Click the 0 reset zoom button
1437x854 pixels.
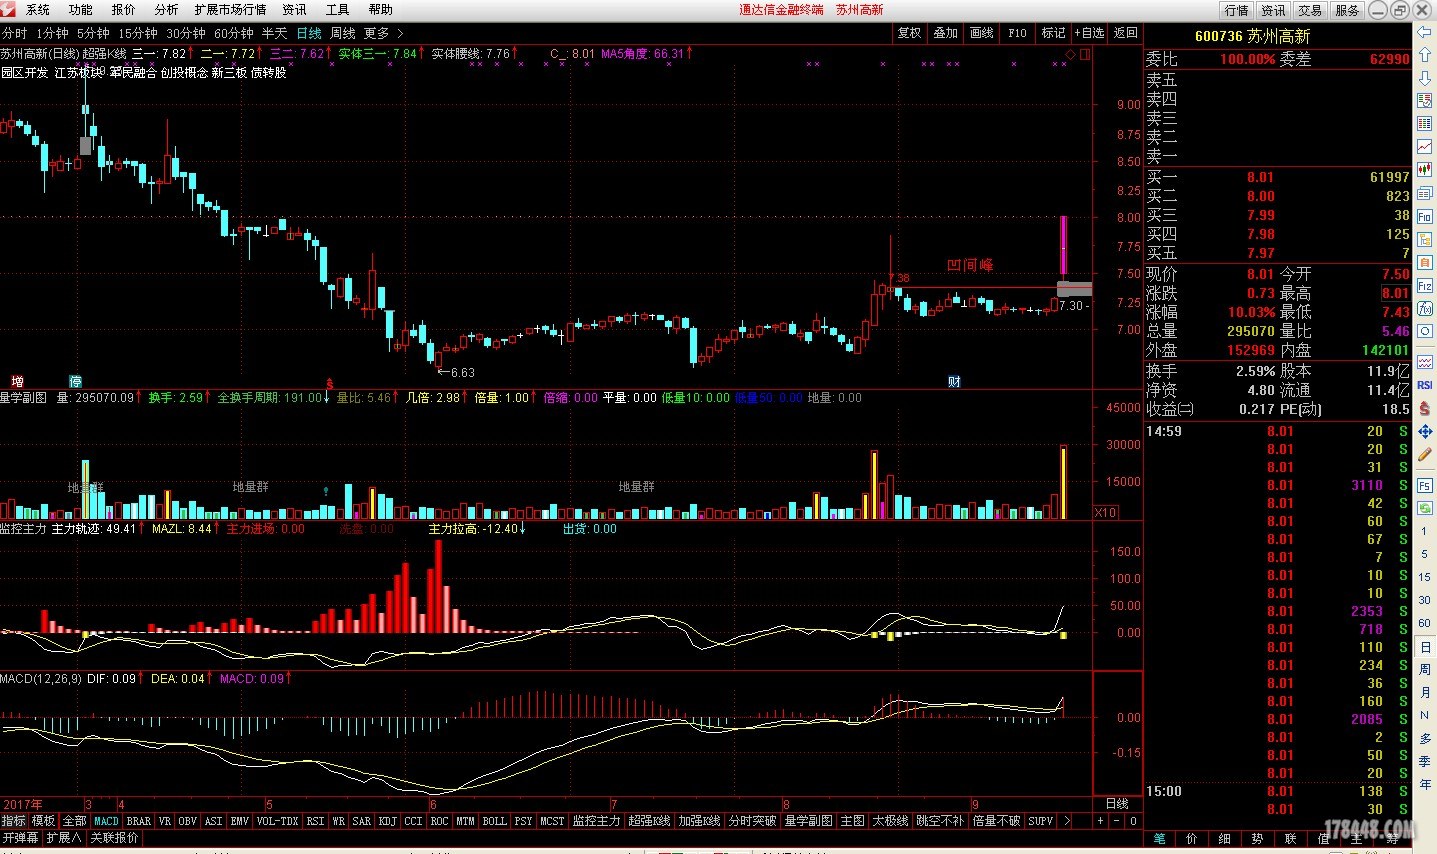coord(1133,821)
